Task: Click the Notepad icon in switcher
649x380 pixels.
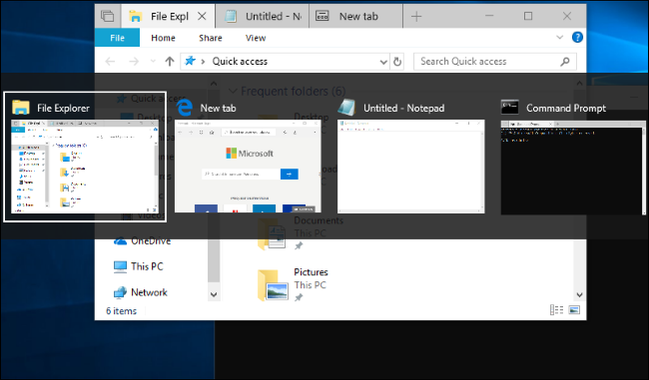Action: coord(346,107)
